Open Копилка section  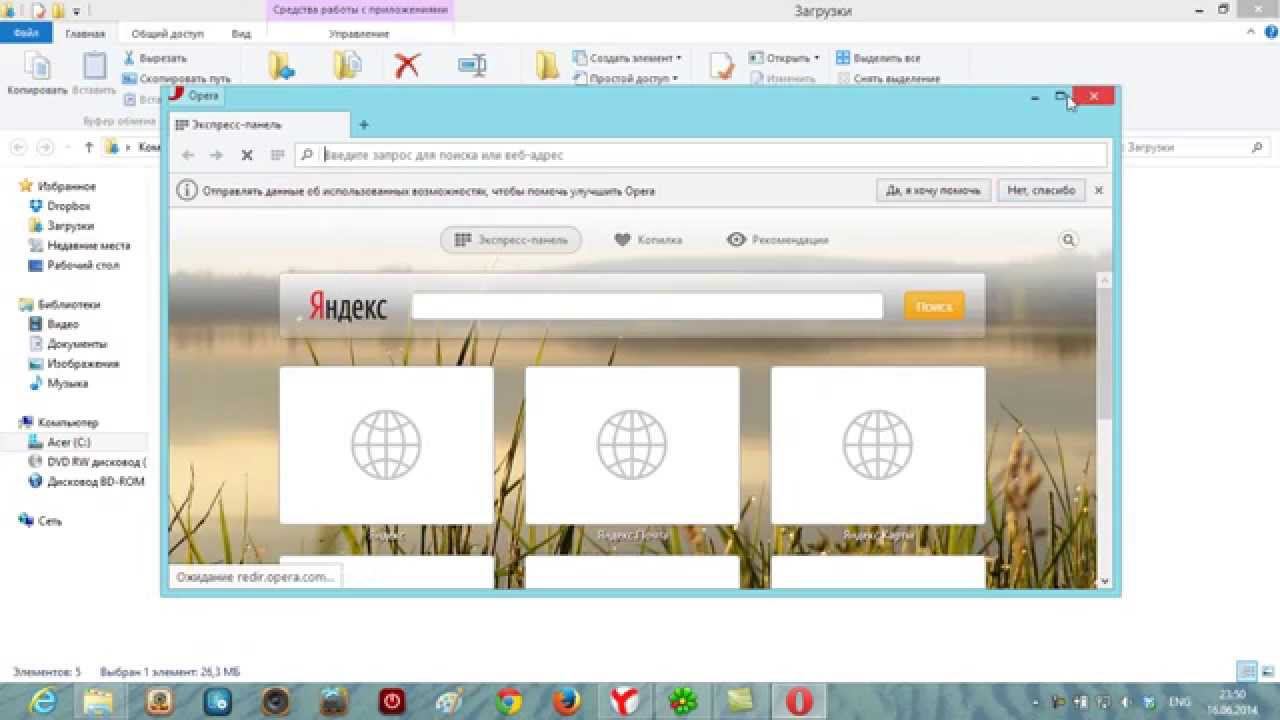point(648,240)
